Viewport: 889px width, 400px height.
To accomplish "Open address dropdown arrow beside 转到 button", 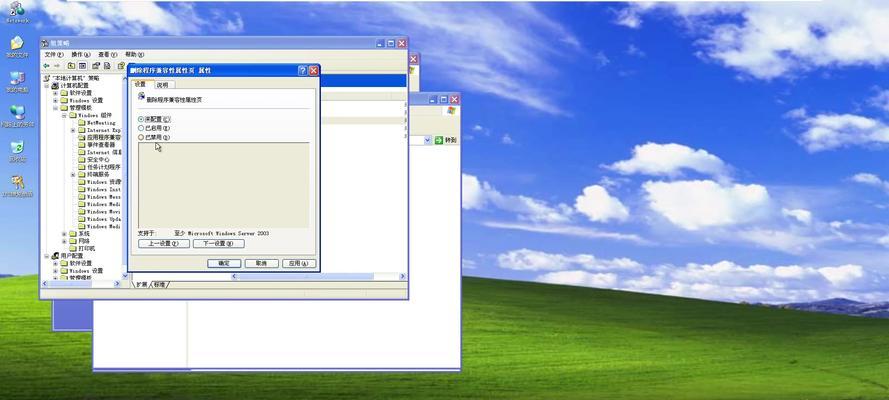I will pos(428,140).
